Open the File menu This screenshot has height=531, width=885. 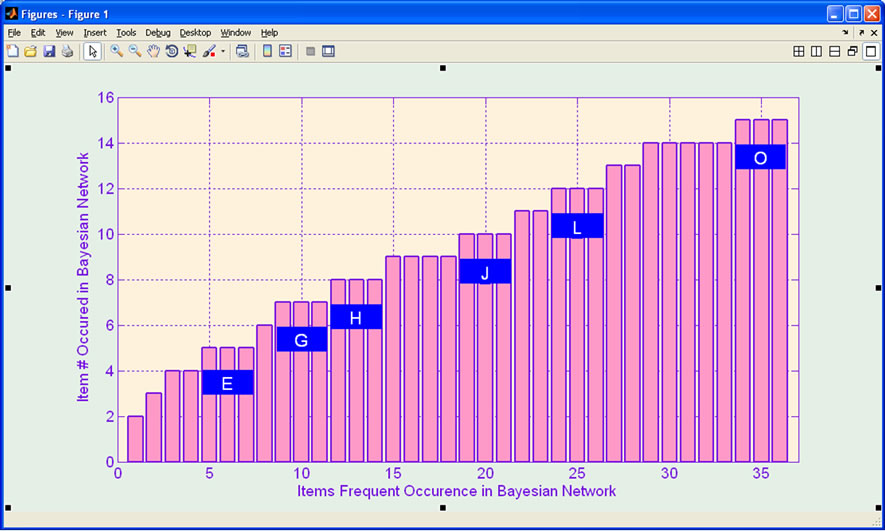14,33
